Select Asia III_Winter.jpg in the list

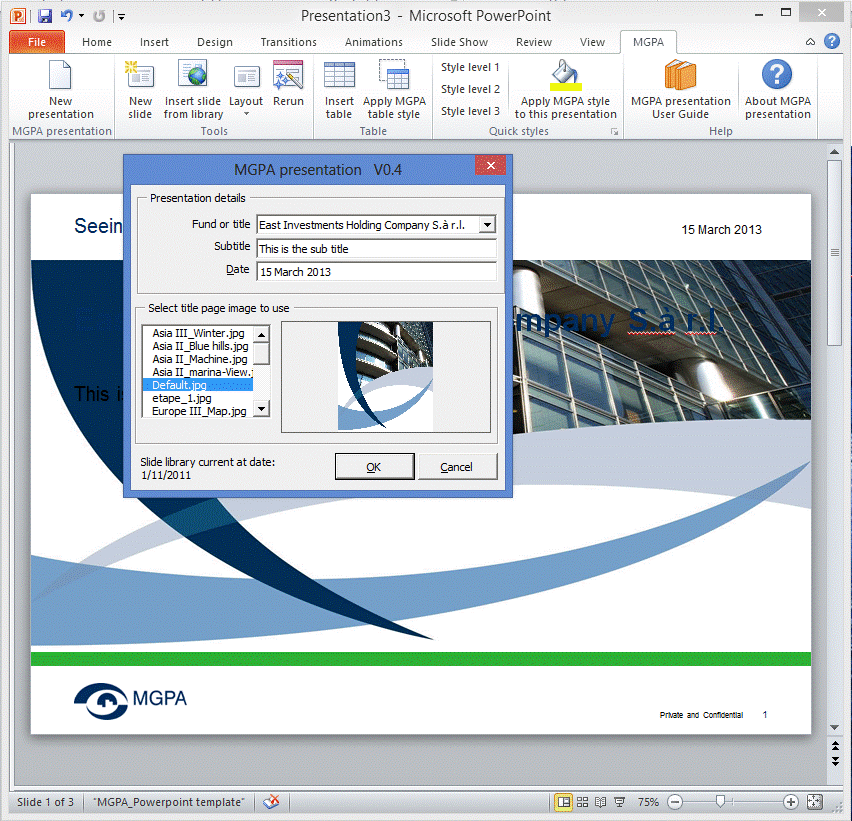(198, 333)
